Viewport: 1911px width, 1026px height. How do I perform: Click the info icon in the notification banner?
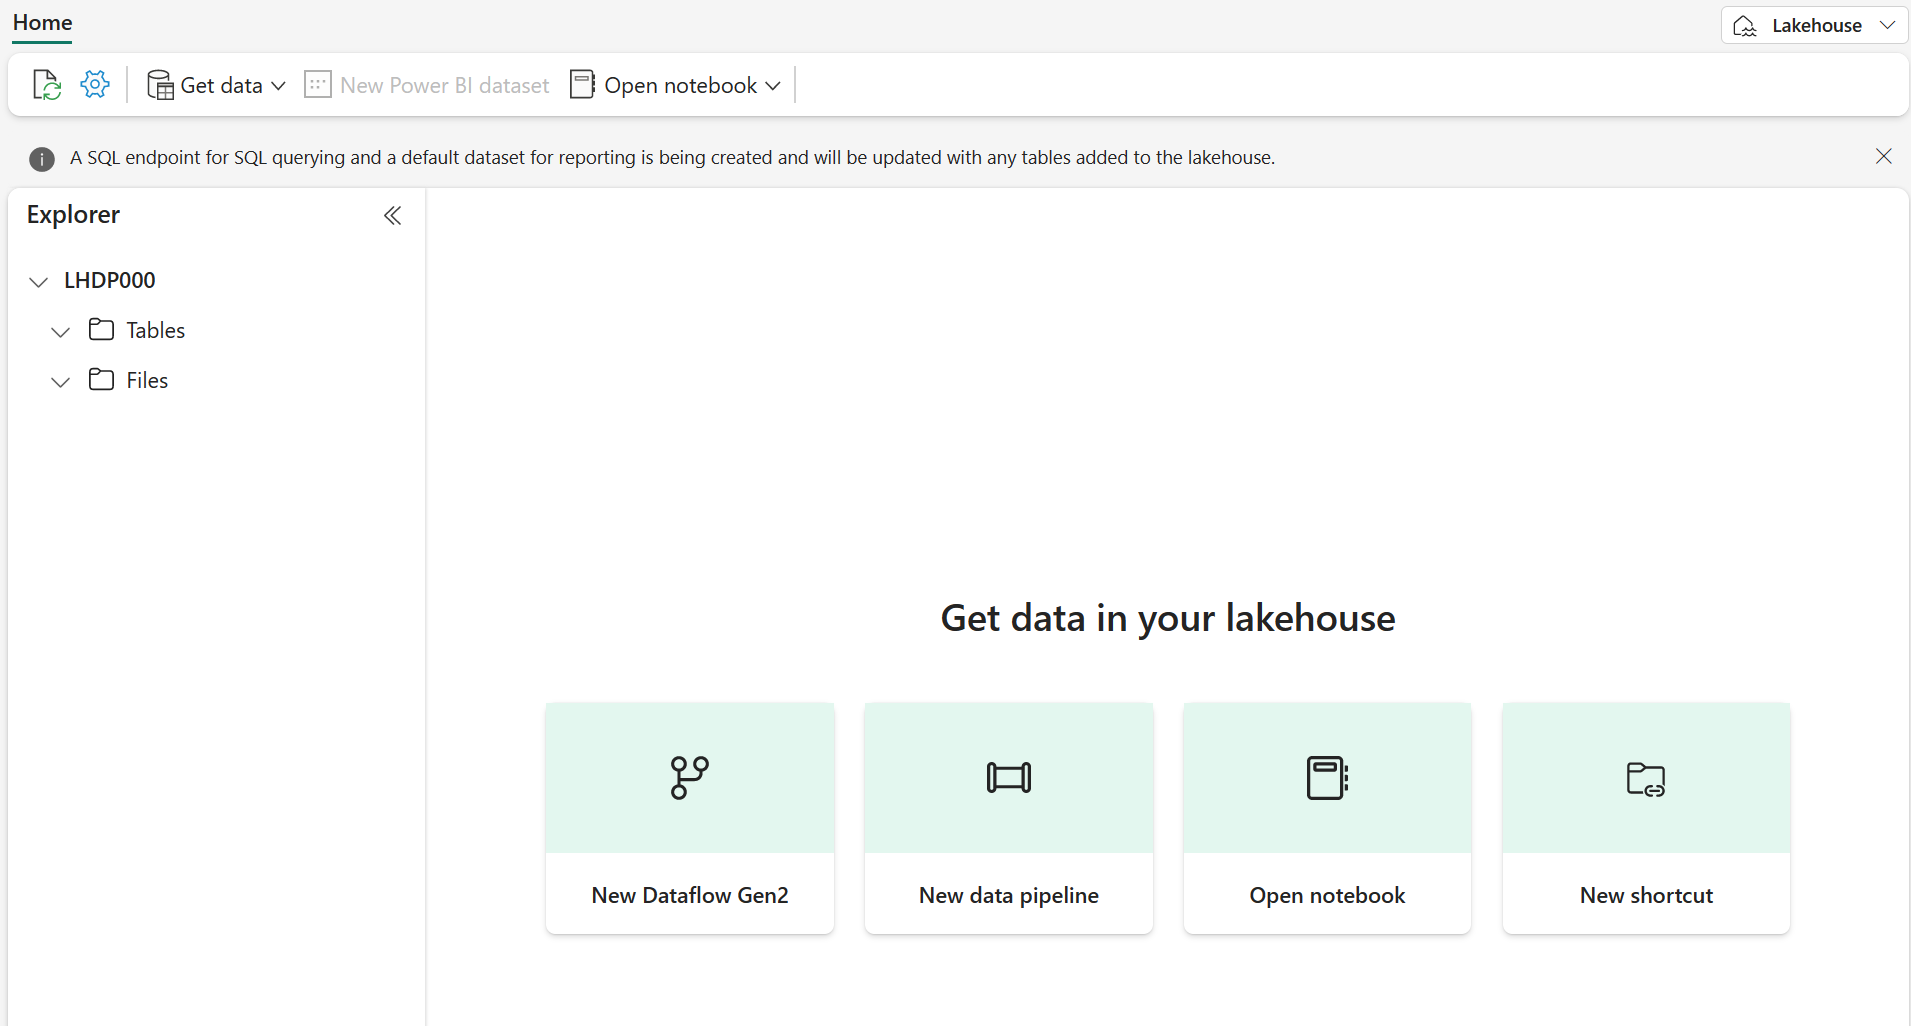click(x=40, y=158)
